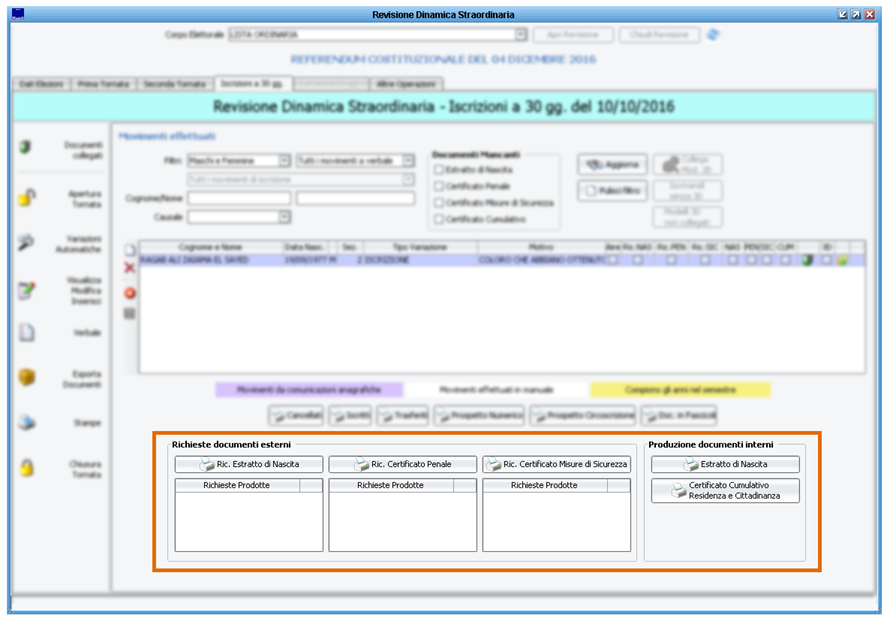Open the Tutti i movimenti a verbale dropdown
This screenshot has width=890, height=618.
click(408, 161)
